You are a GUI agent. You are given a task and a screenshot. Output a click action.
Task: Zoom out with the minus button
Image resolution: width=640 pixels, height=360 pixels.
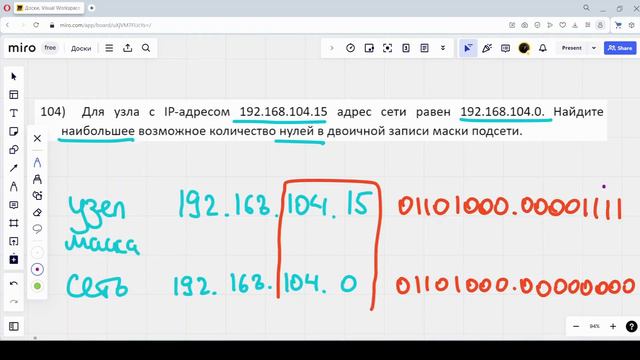(x=576, y=326)
